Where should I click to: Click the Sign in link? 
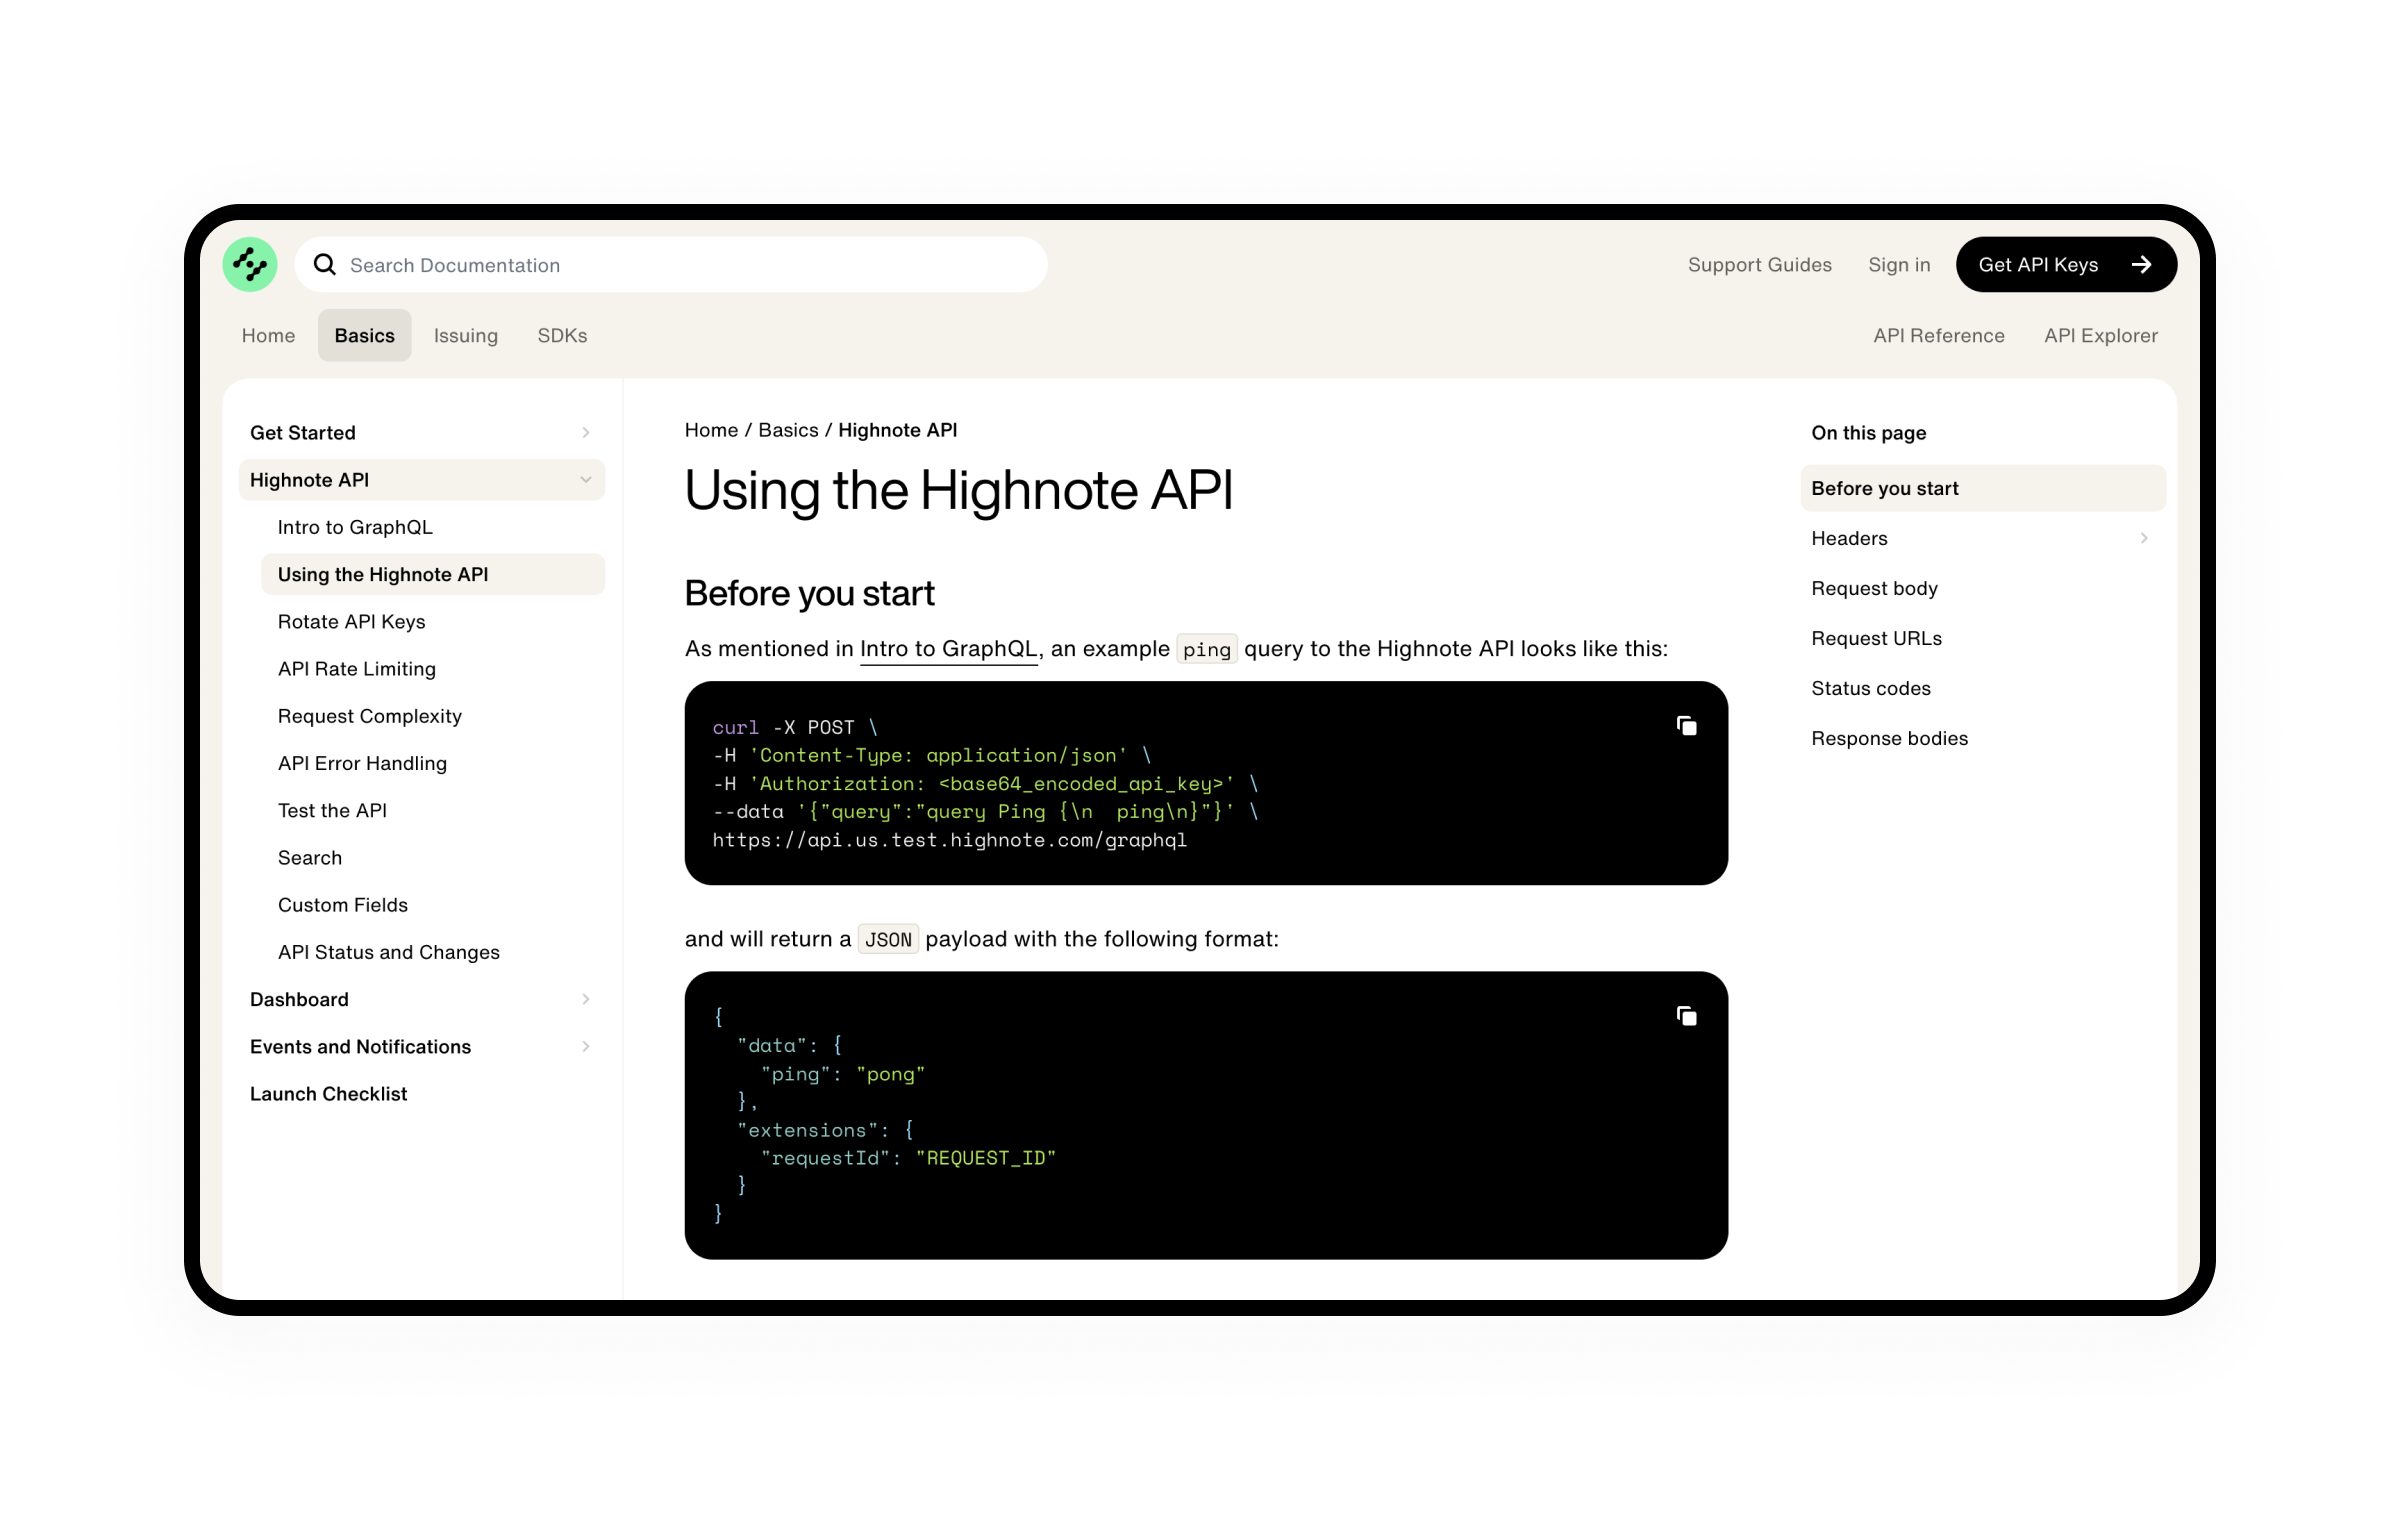click(1898, 265)
